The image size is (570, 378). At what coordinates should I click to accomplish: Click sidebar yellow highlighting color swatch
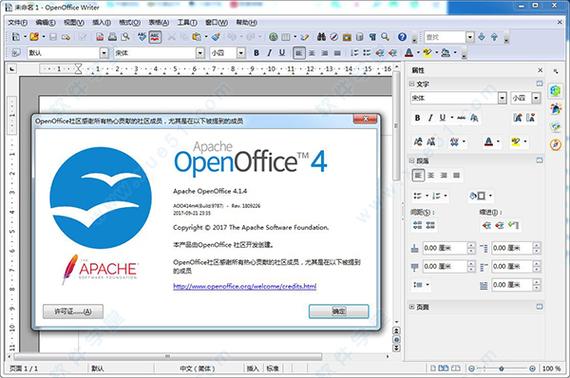tap(516, 141)
